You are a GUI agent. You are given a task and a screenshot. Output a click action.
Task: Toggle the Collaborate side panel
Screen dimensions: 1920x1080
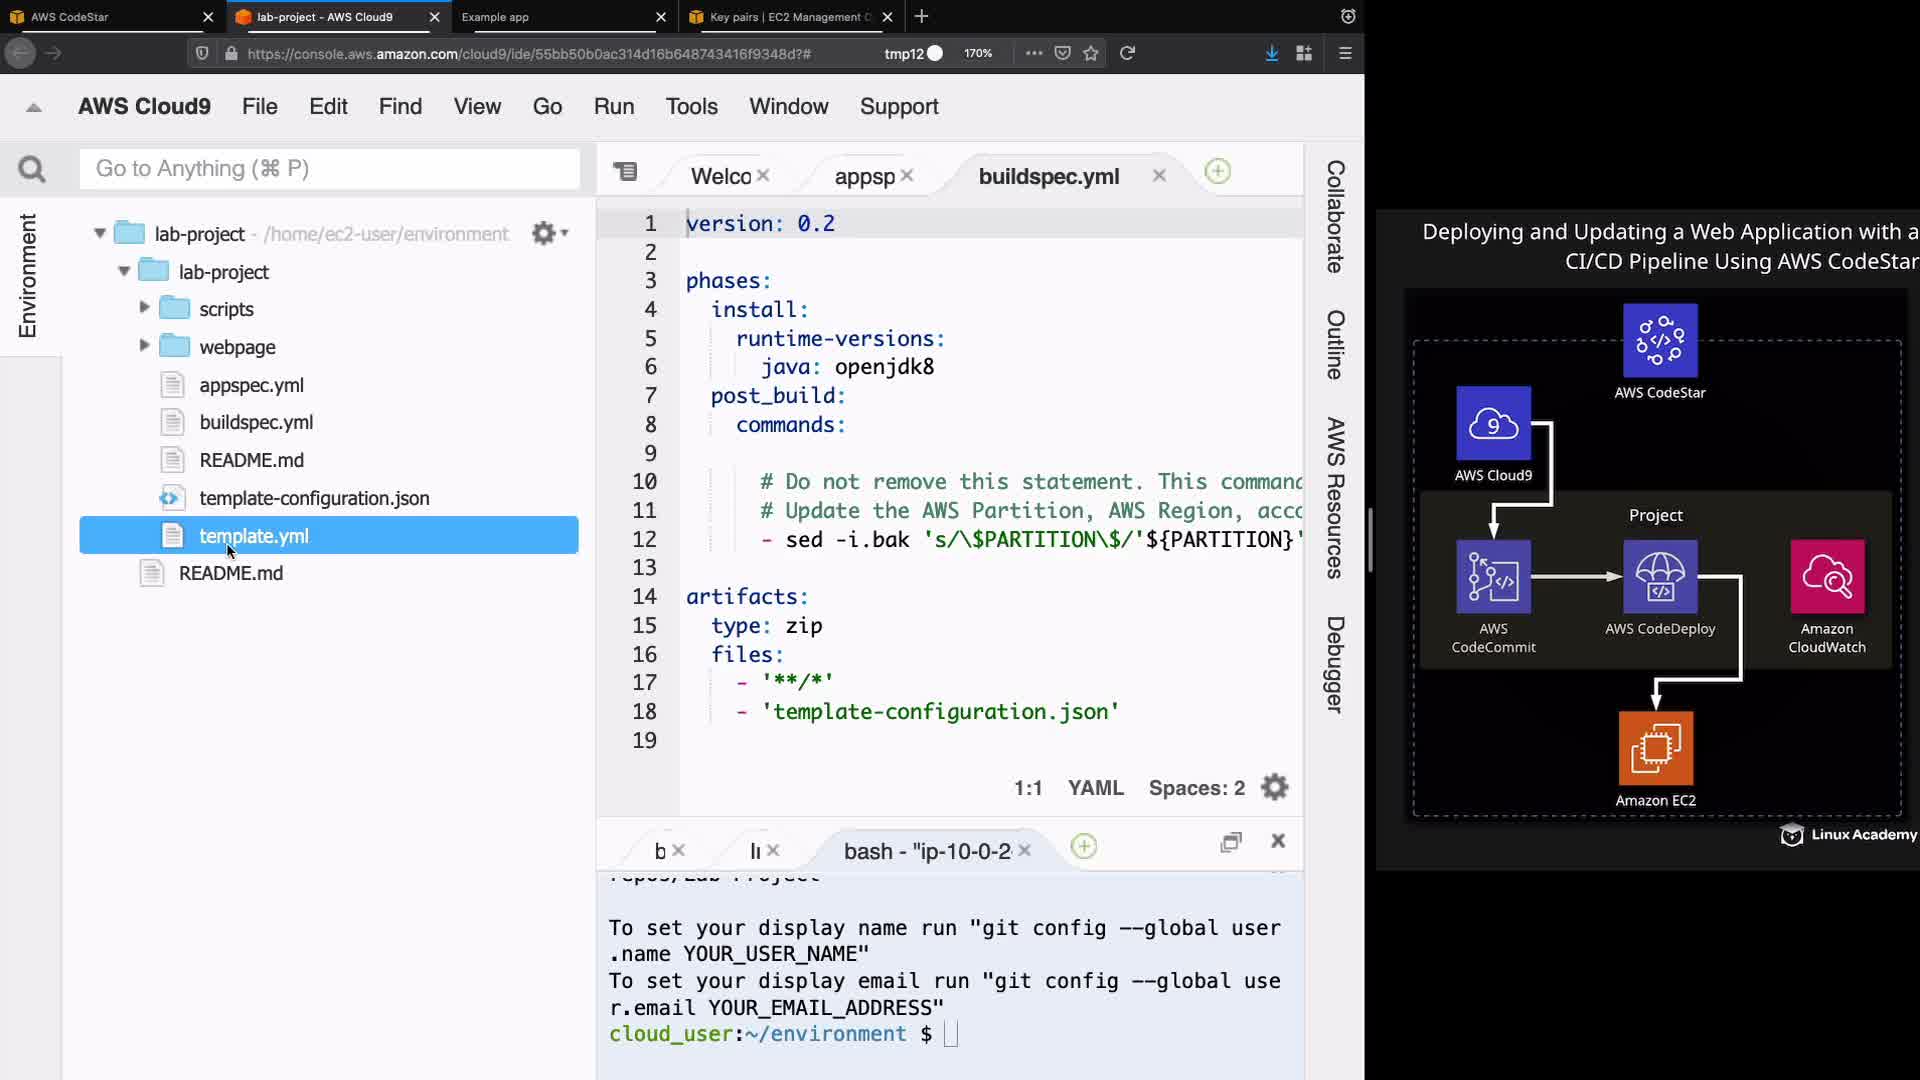coord(1335,217)
